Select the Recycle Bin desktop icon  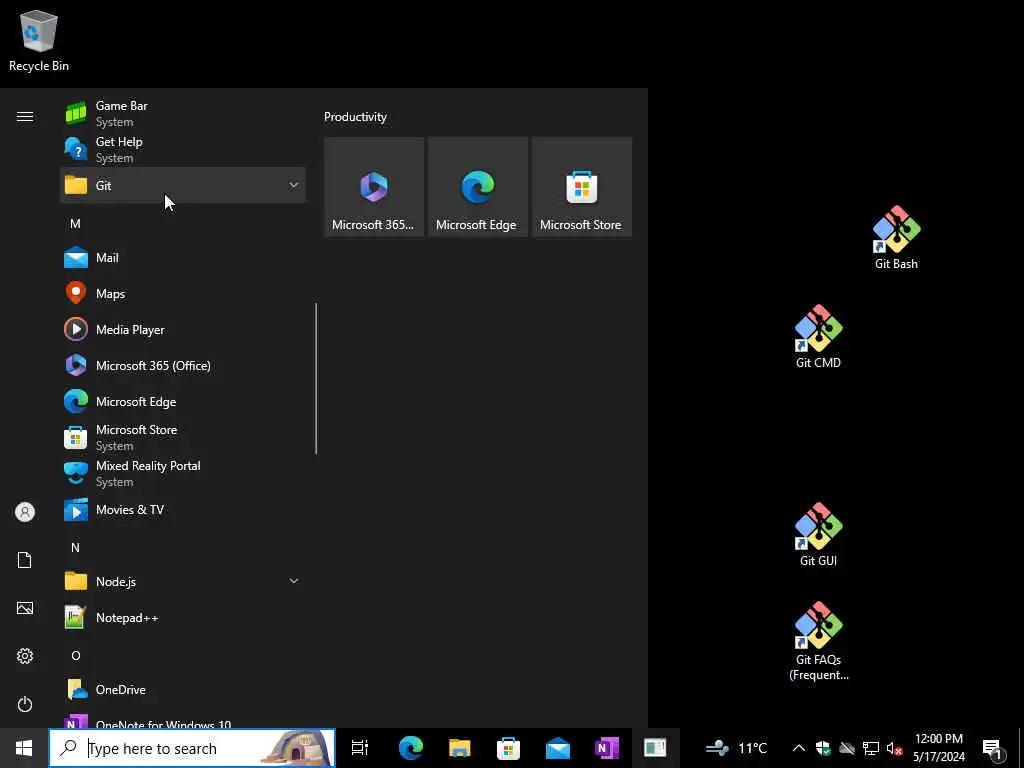39,41
